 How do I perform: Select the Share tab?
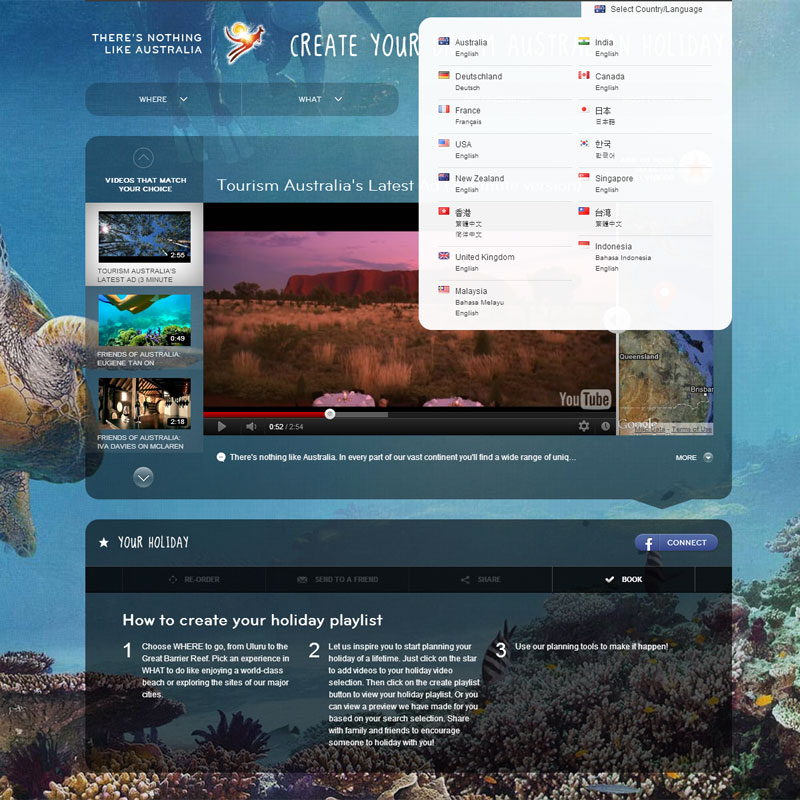pos(480,580)
